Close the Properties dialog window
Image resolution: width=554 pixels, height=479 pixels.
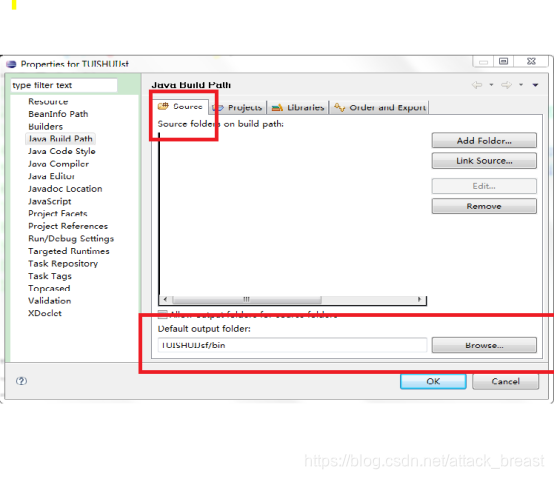coord(531,61)
